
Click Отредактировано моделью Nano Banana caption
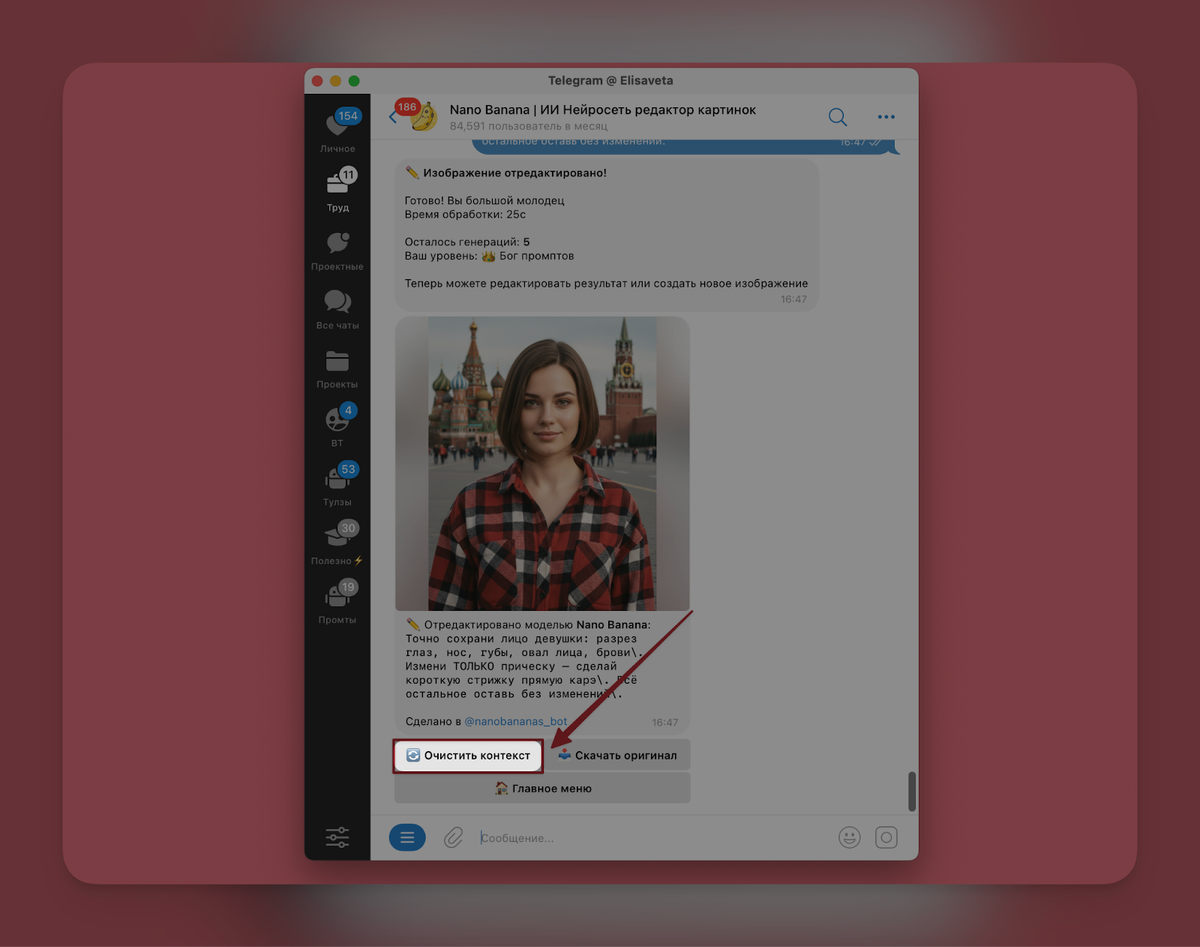pos(528,624)
